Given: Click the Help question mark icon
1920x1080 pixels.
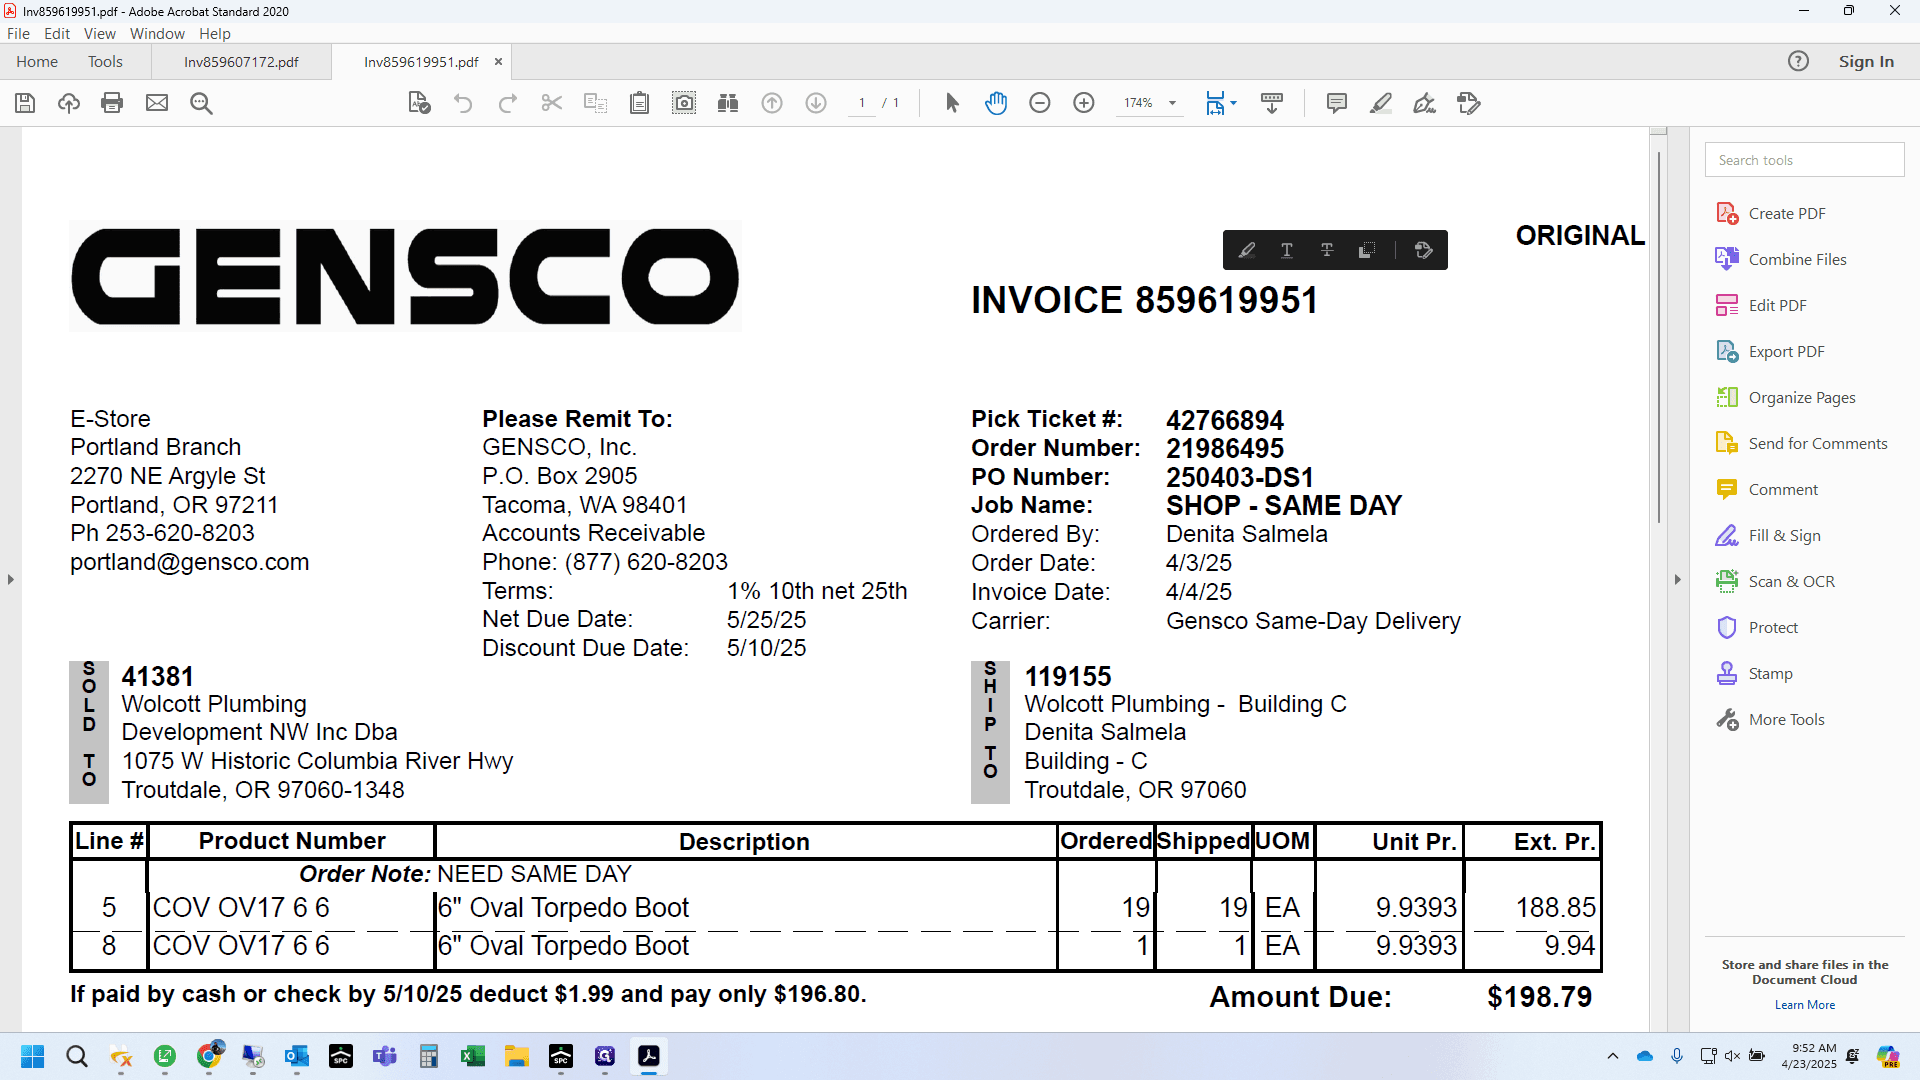Looking at the screenshot, I should click(1798, 61).
